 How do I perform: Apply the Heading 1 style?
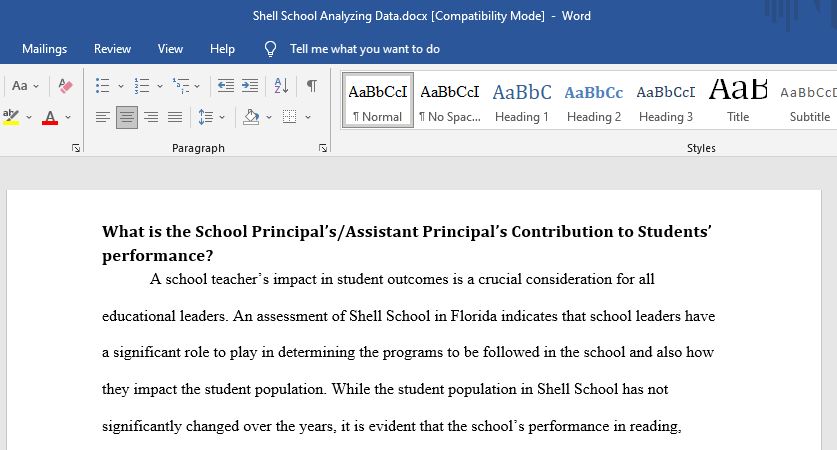[x=522, y=101]
